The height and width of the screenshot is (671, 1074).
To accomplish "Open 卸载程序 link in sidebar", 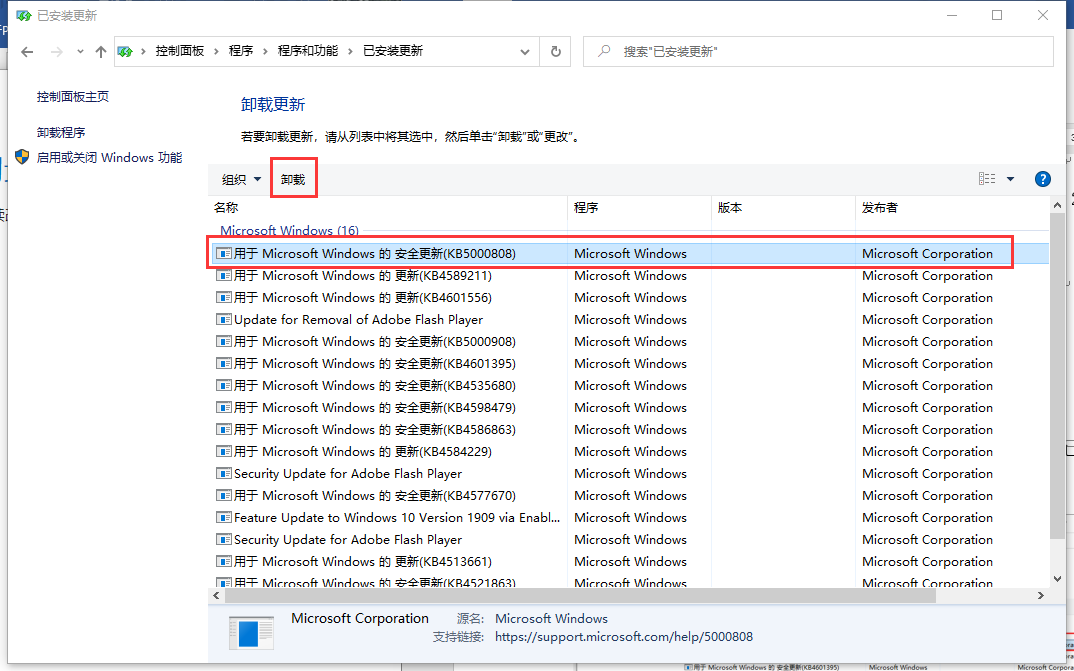I will (61, 132).
